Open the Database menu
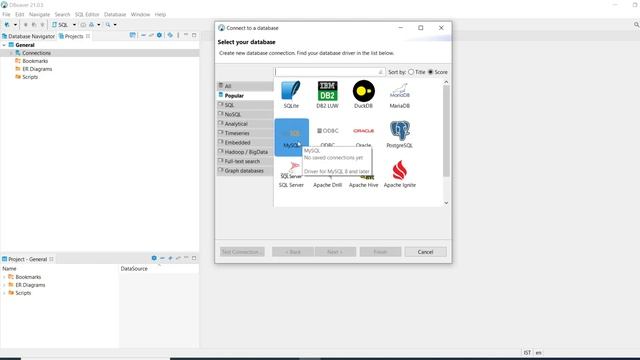 click(115, 14)
